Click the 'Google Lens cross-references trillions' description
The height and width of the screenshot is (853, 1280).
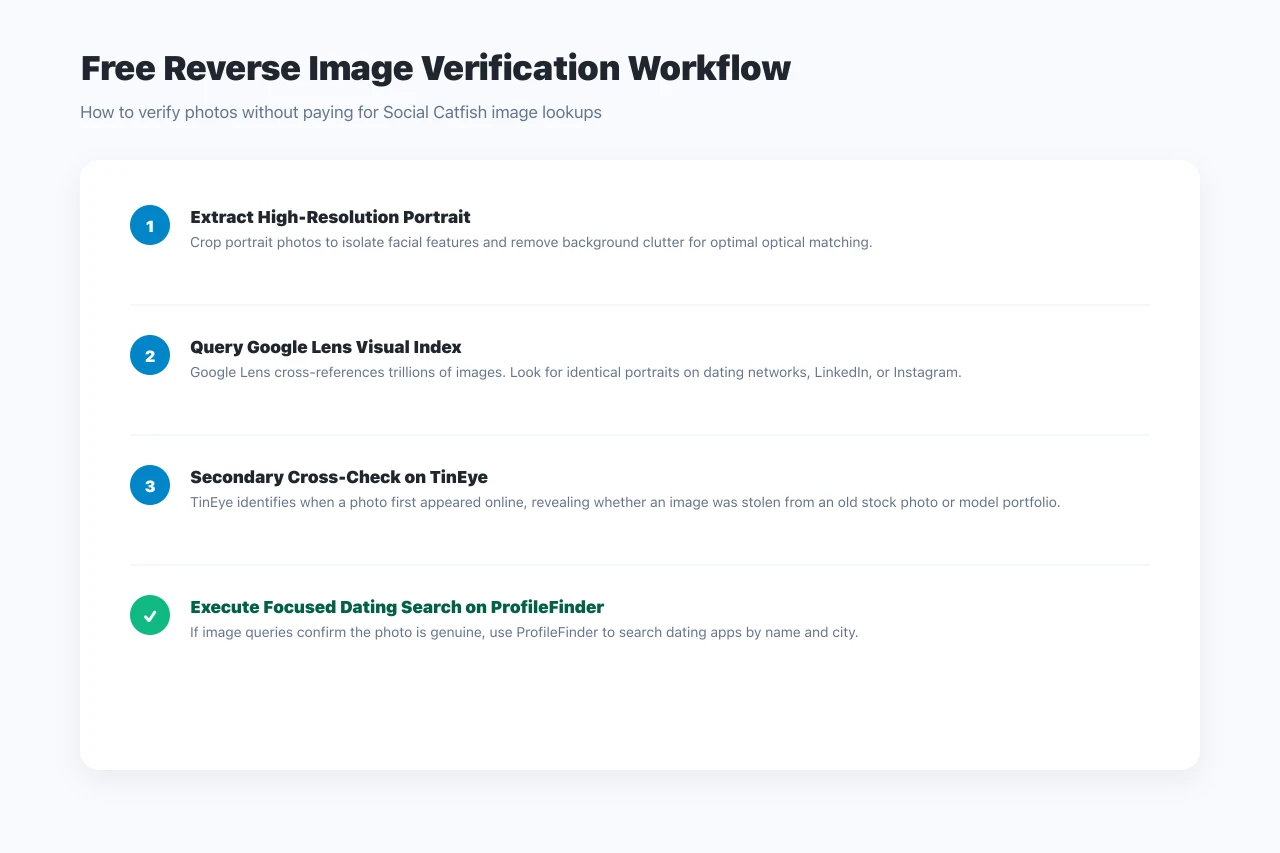point(576,372)
